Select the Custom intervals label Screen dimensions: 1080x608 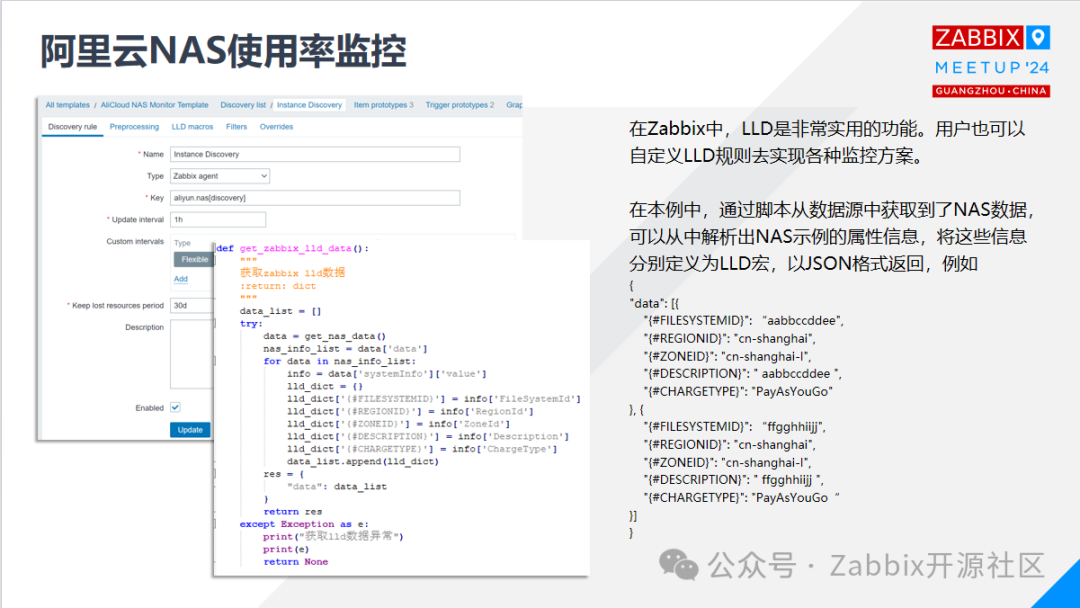click(x=135, y=242)
